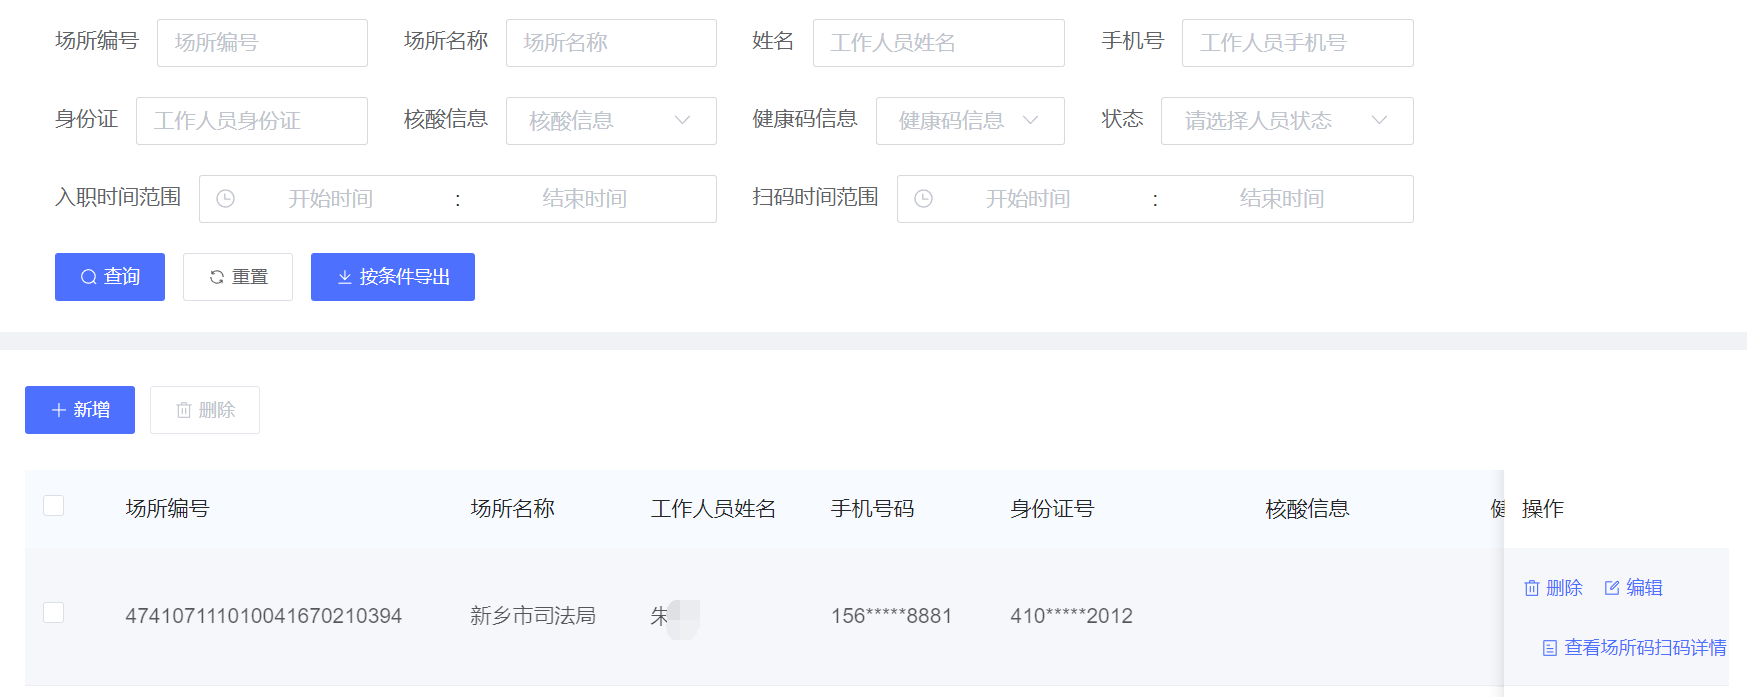Toggle the select-all checkbox in table header
The width and height of the screenshot is (1747, 697).
point(54,506)
